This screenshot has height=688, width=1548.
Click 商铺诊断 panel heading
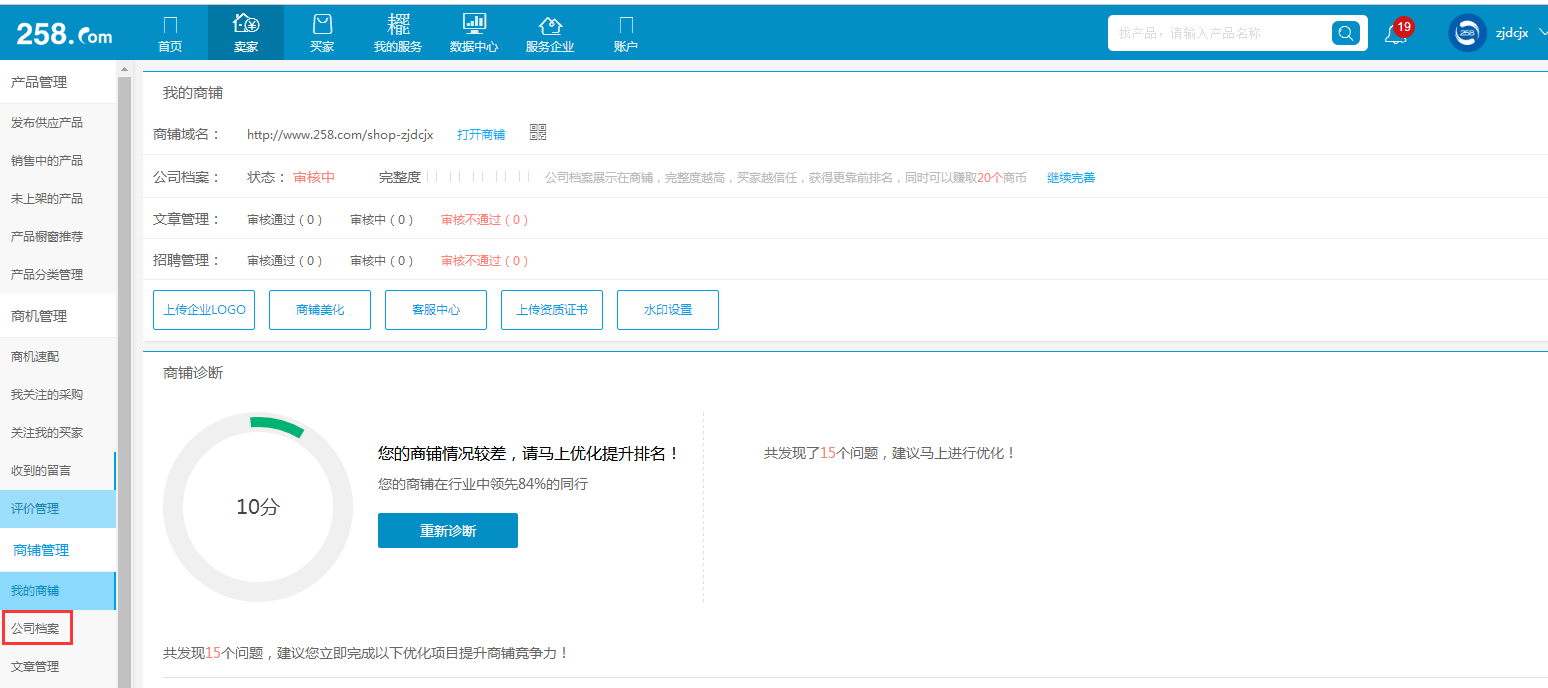(x=193, y=373)
